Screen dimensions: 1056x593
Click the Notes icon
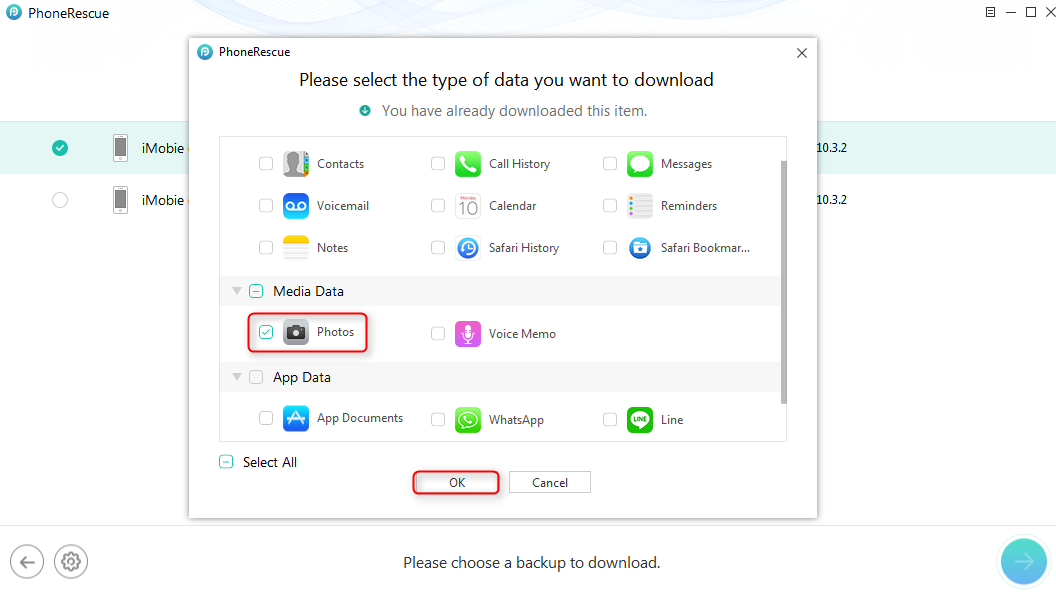coord(296,248)
